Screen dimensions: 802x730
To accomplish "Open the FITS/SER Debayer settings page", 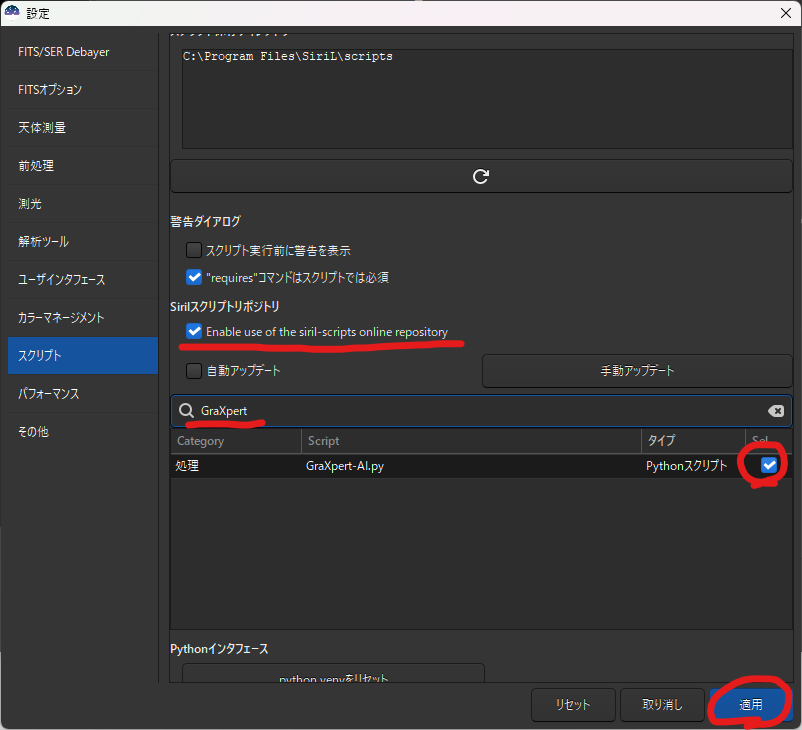I will tap(79, 52).
